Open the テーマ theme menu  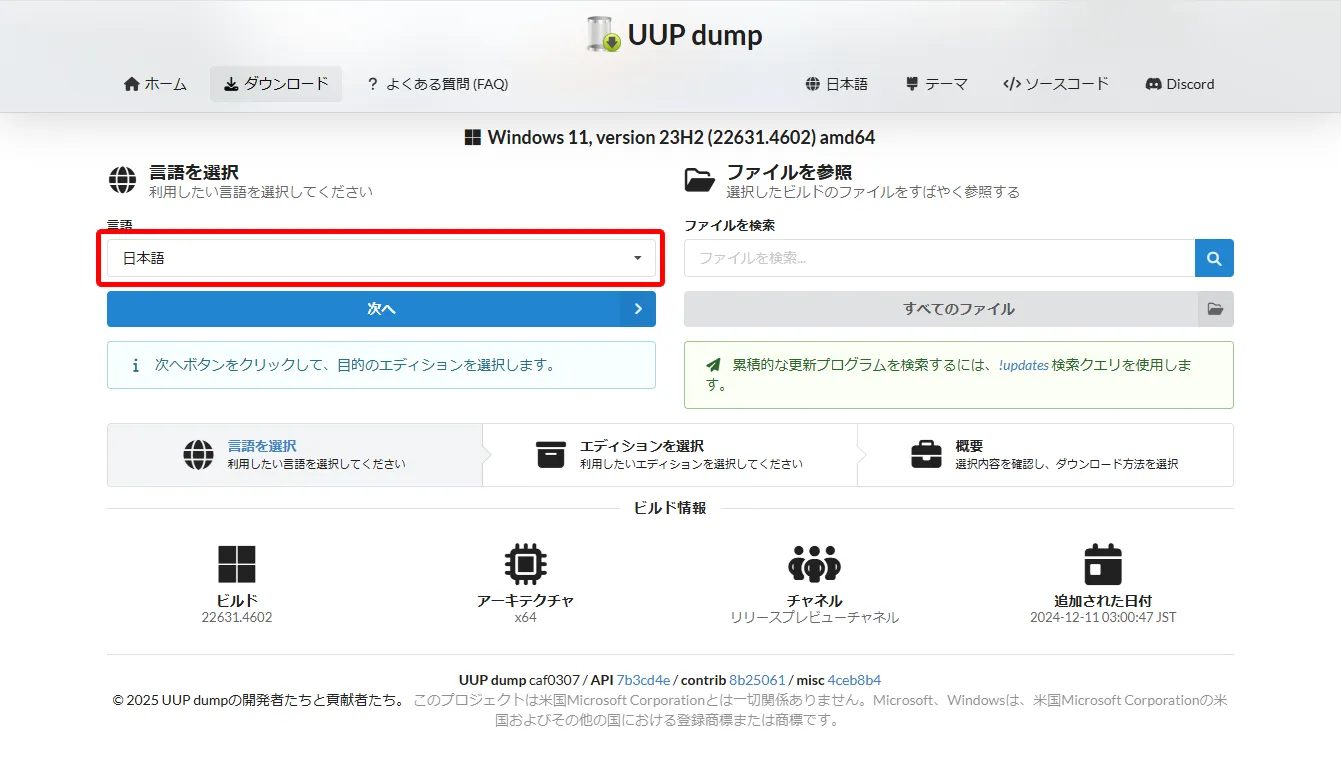pos(936,84)
